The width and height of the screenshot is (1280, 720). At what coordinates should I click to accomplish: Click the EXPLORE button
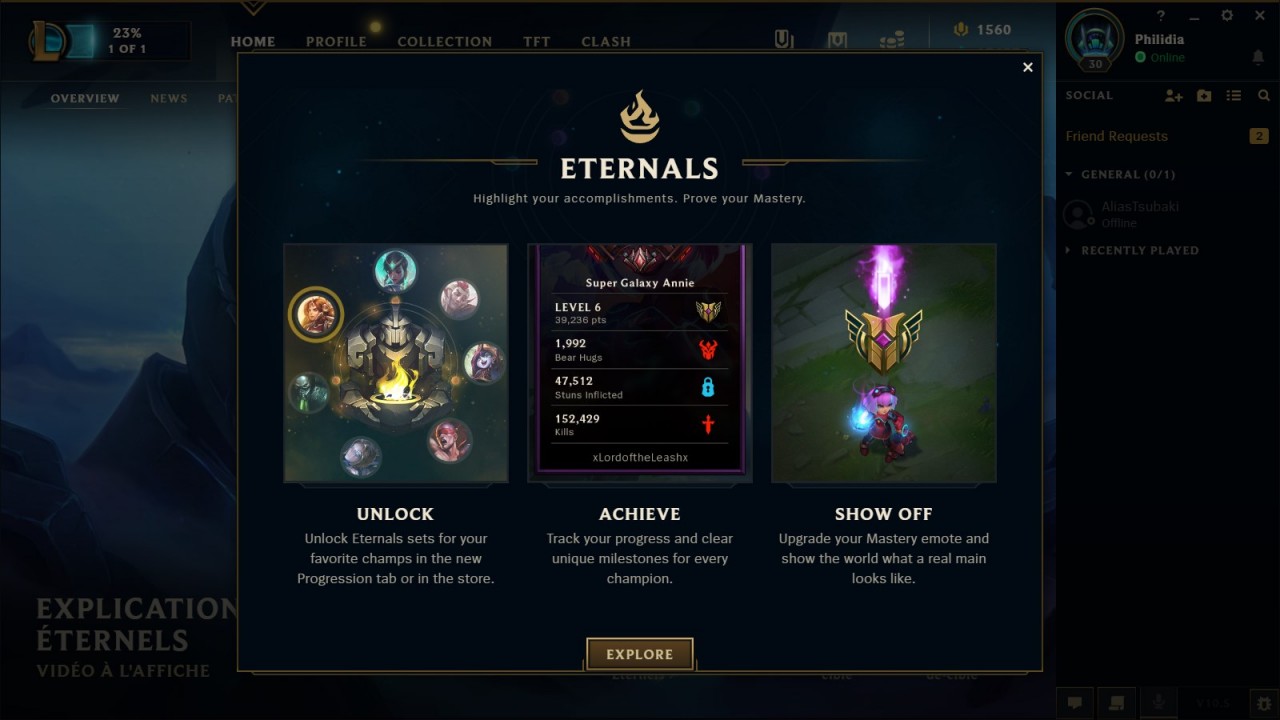pyautogui.click(x=640, y=655)
